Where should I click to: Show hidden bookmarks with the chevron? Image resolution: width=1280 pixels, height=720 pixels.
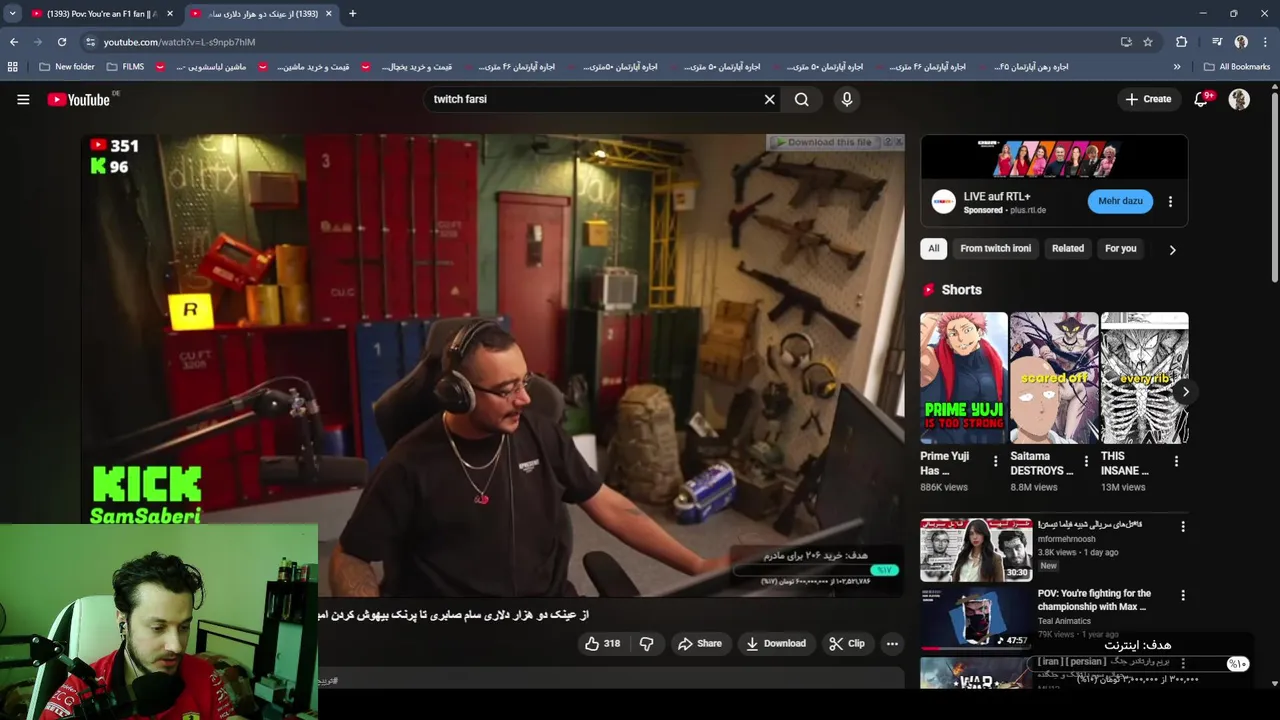[x=1177, y=67]
